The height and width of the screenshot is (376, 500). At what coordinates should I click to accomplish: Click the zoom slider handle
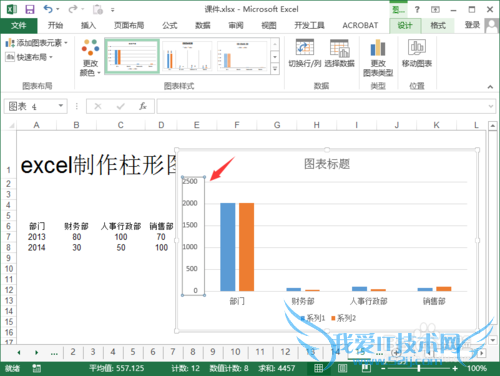pos(419,368)
